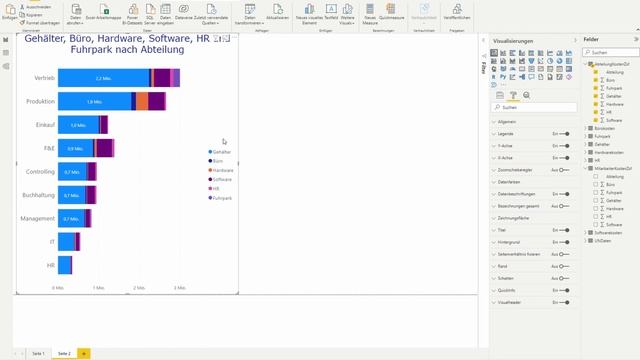Click the format options Suchen box

[534, 107]
